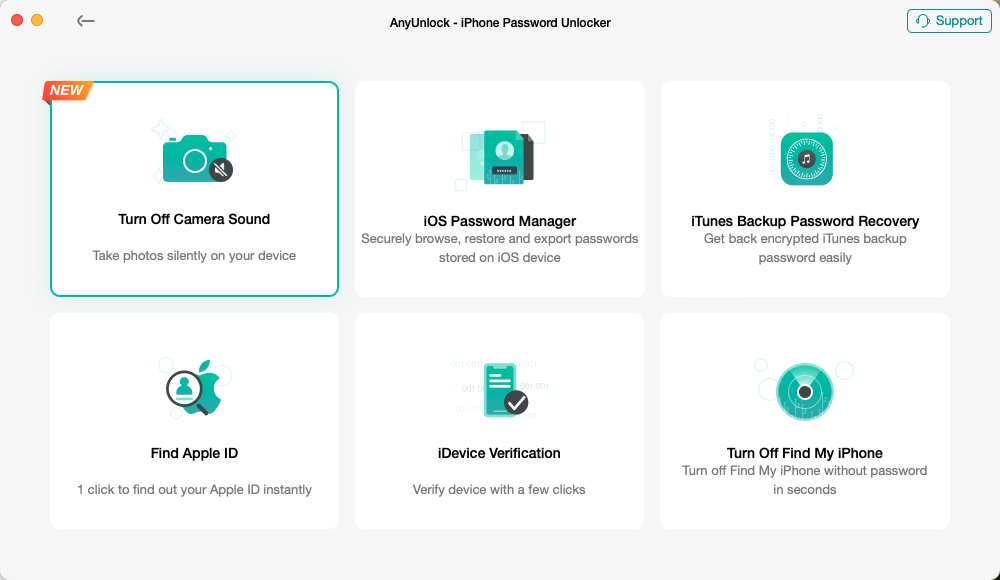Select Turn Off Find My iPhone title

(805, 453)
